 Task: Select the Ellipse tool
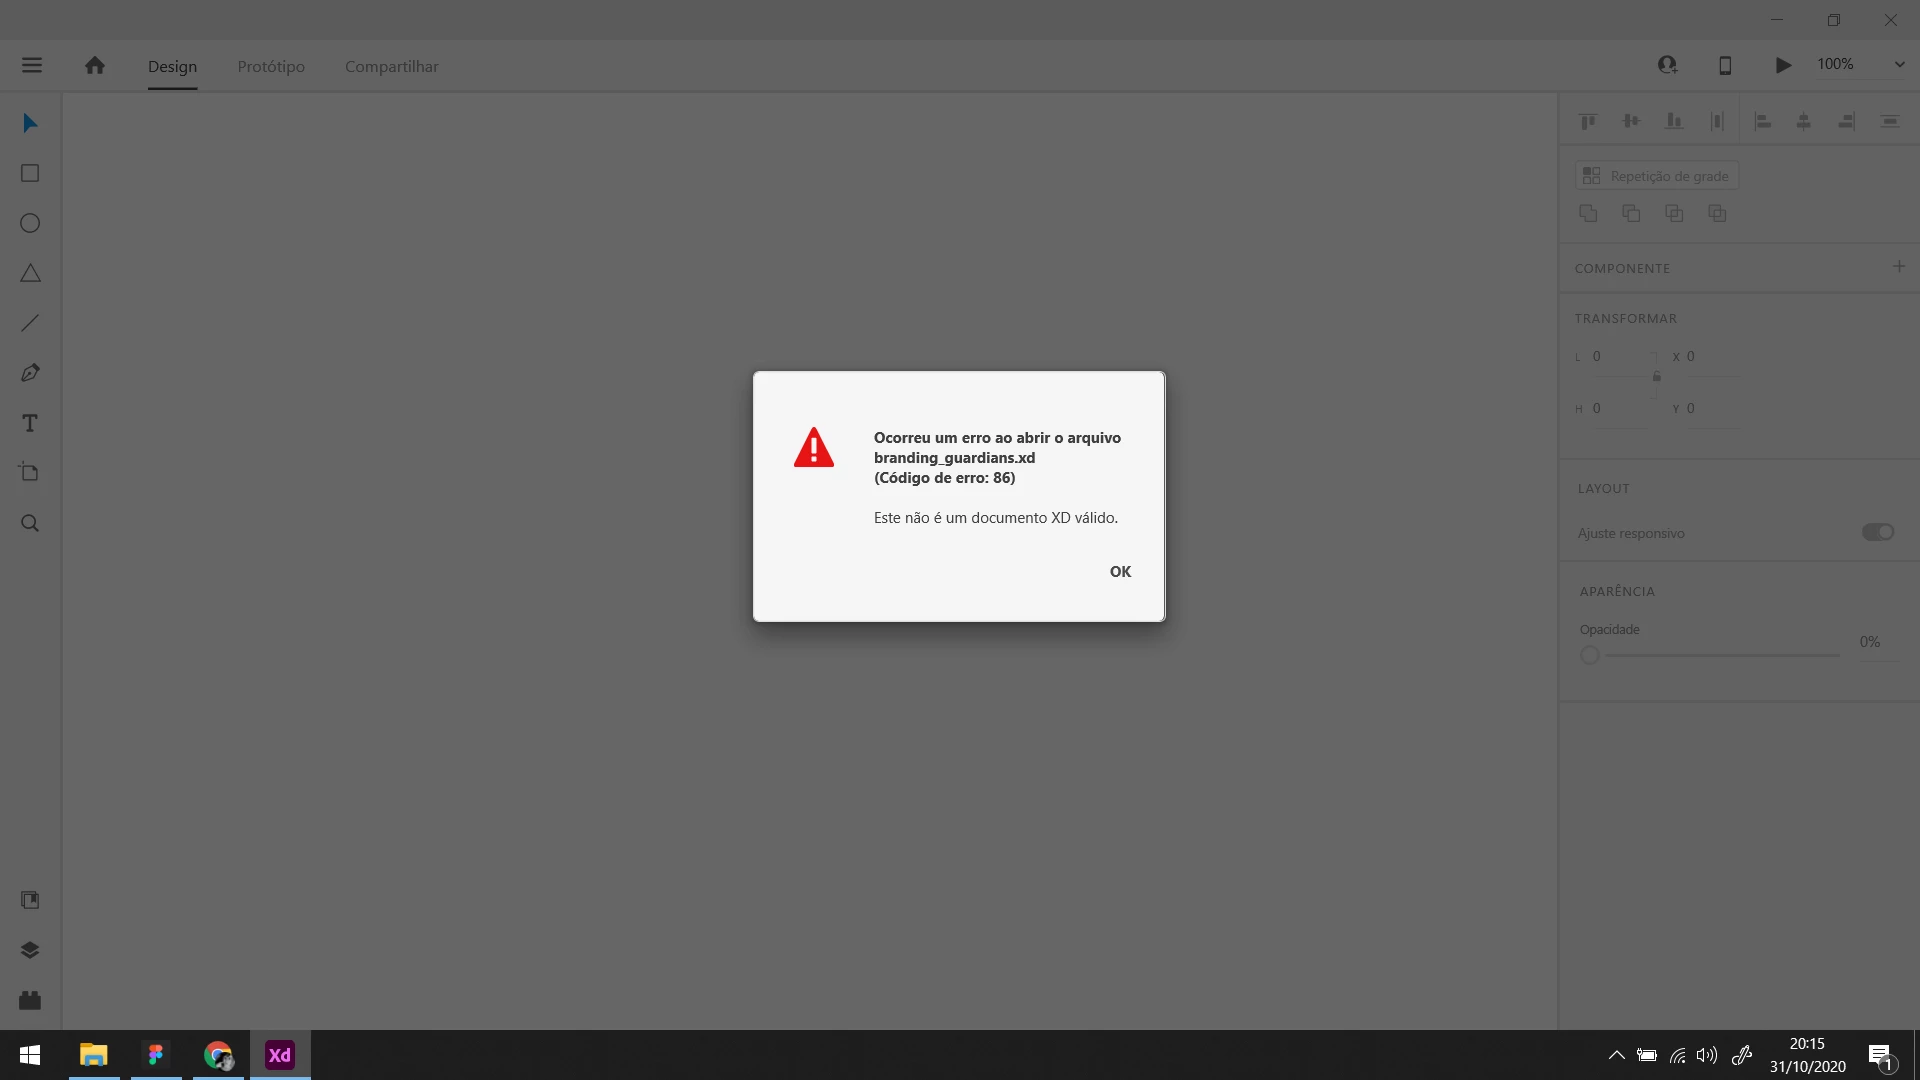(x=30, y=224)
